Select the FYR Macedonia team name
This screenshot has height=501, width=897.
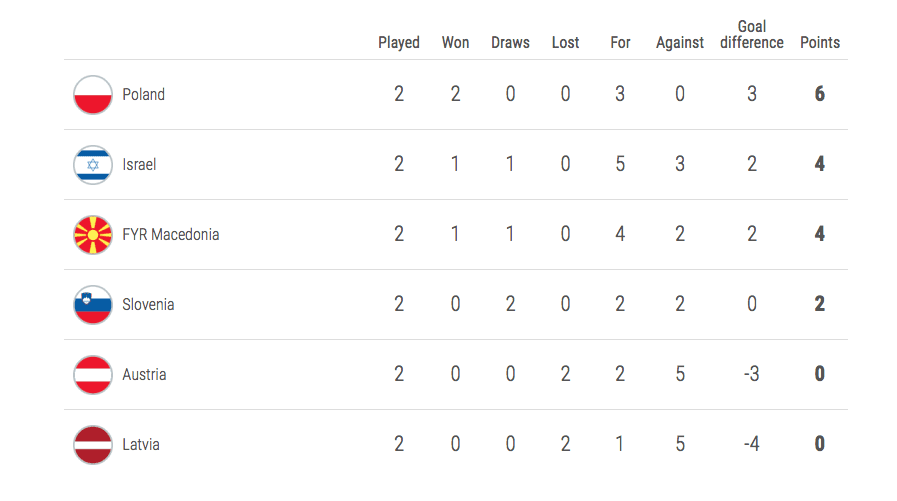point(171,235)
